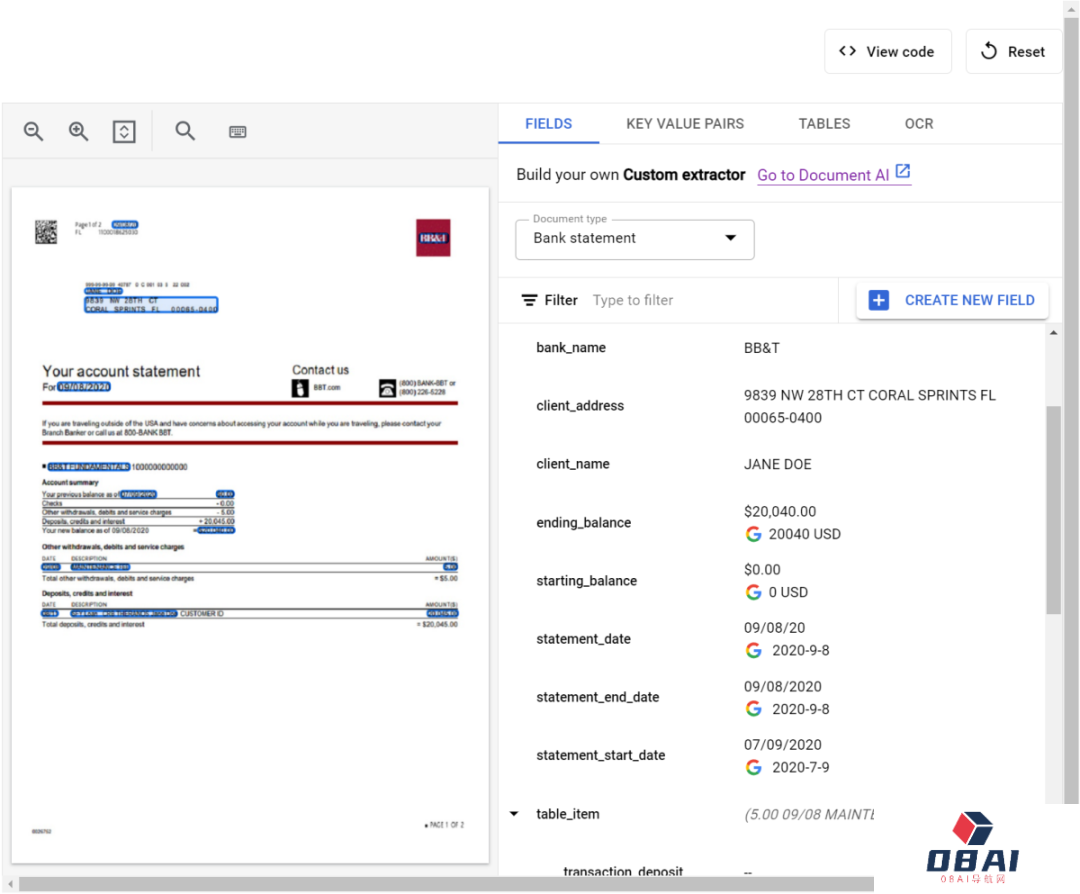Screen dimensions: 1080x894
Task: Collapse the table_item row
Action: click(x=514, y=814)
